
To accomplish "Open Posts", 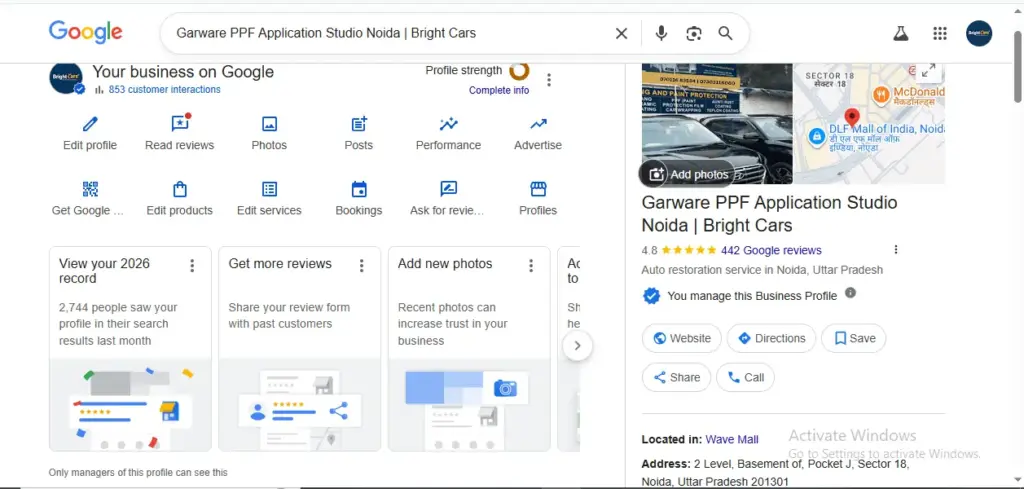I will click(359, 134).
